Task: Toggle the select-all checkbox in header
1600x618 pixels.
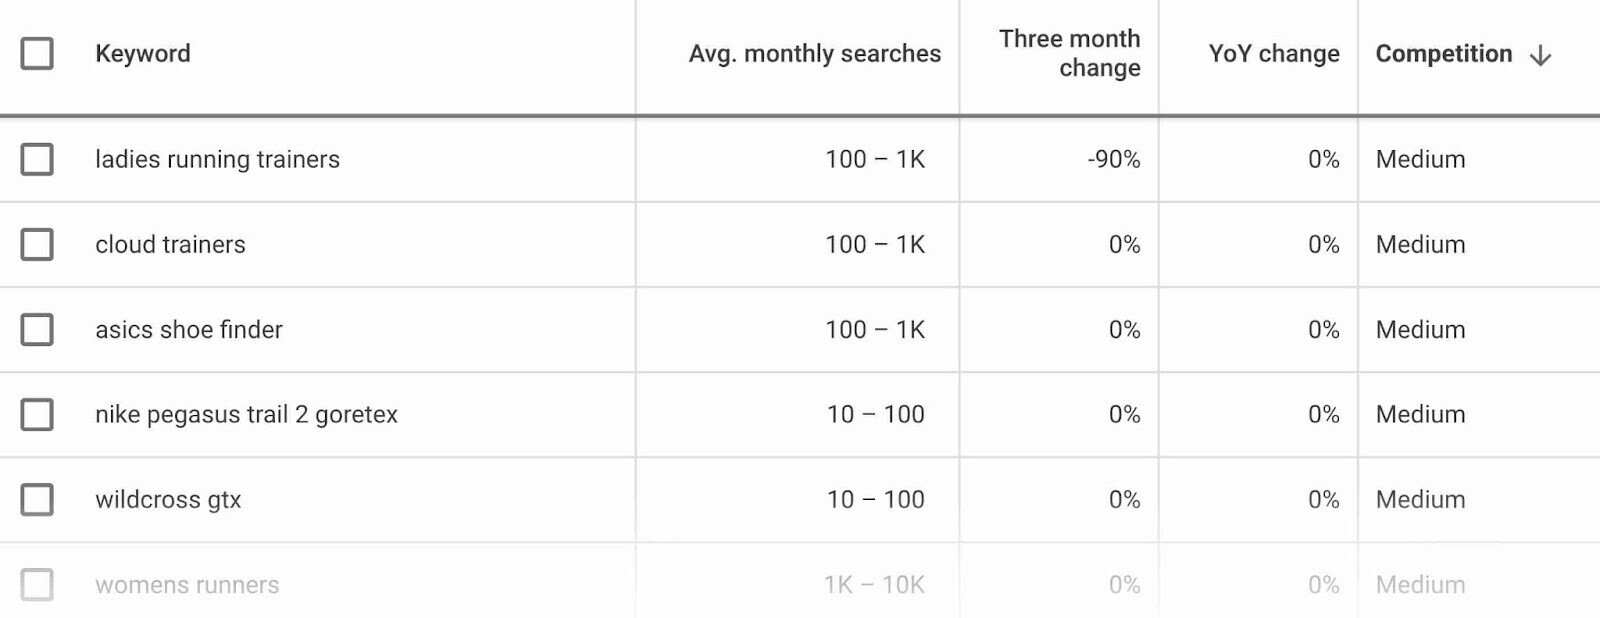Action: [37, 54]
